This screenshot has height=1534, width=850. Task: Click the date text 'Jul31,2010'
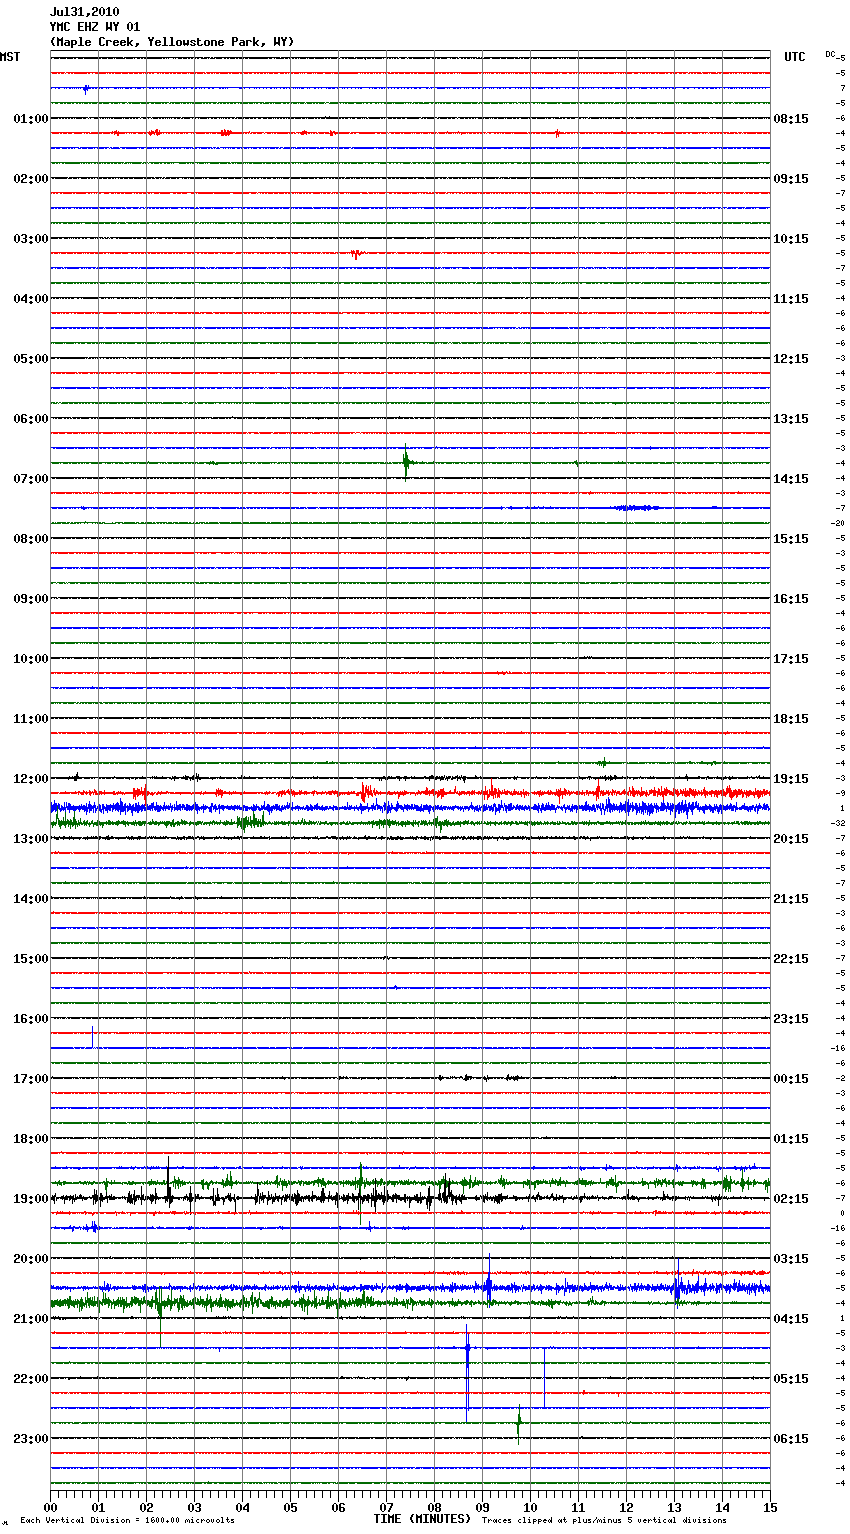84,12
